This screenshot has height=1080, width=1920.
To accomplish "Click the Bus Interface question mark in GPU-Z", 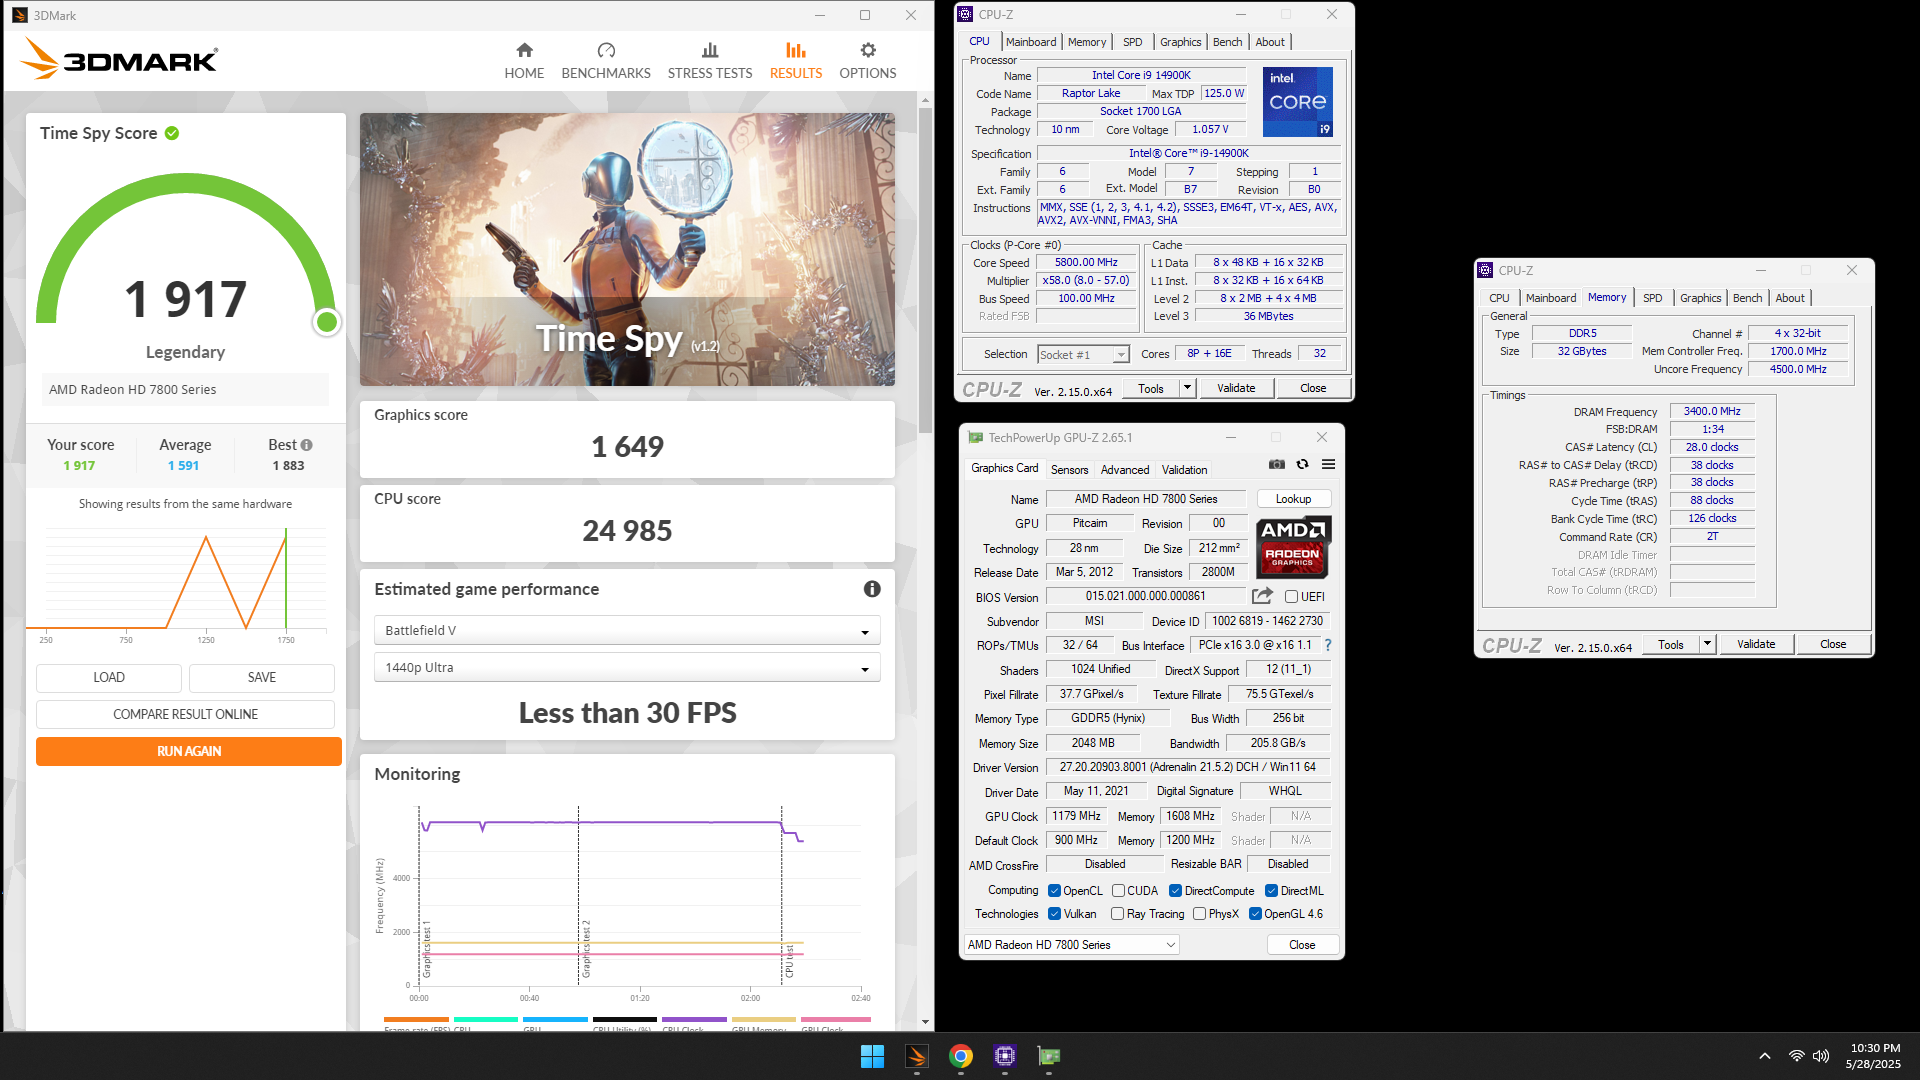I will pyautogui.click(x=1328, y=645).
